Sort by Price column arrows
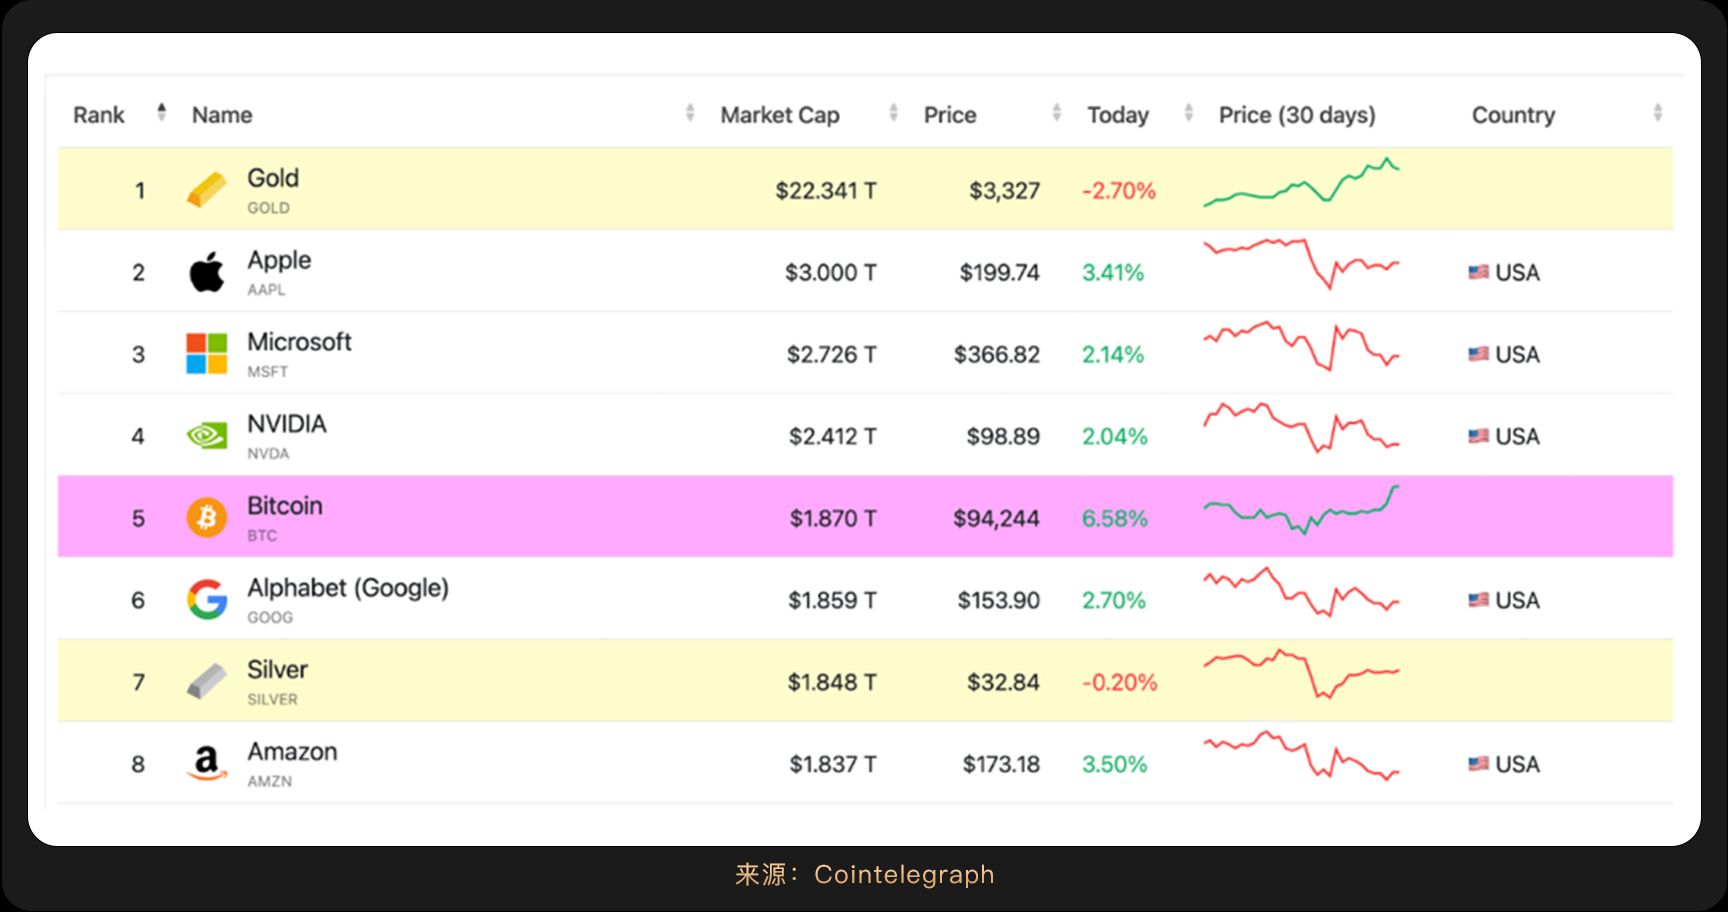The image size is (1728, 912). [x=1056, y=113]
